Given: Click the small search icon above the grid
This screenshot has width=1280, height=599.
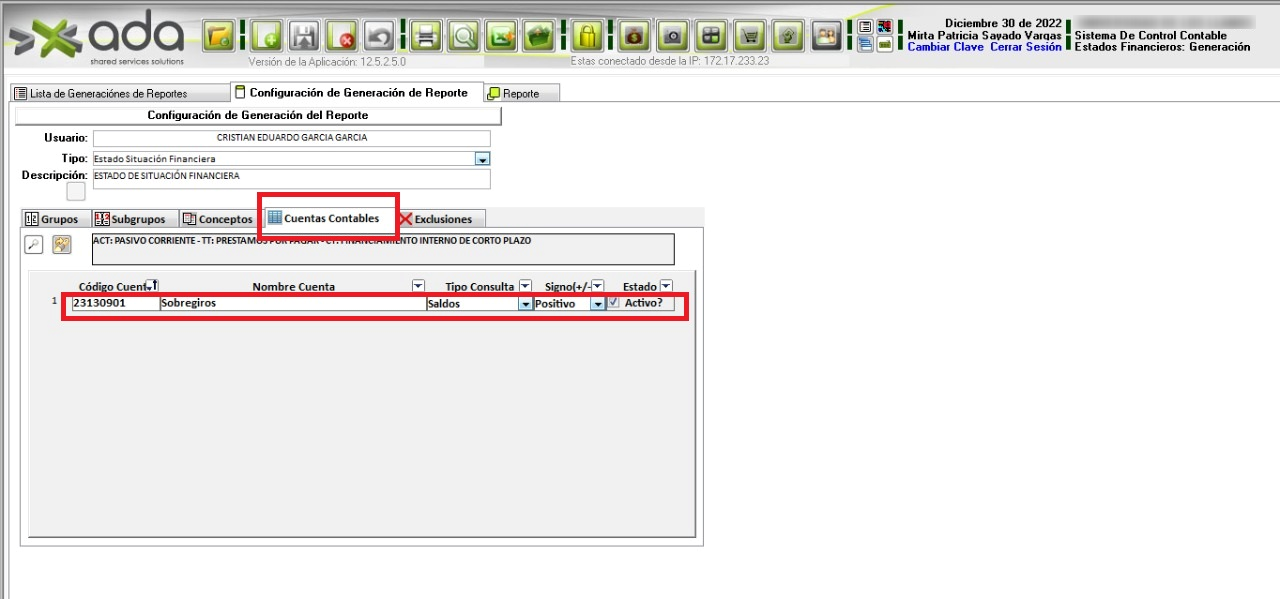Looking at the screenshot, I should click(x=33, y=244).
